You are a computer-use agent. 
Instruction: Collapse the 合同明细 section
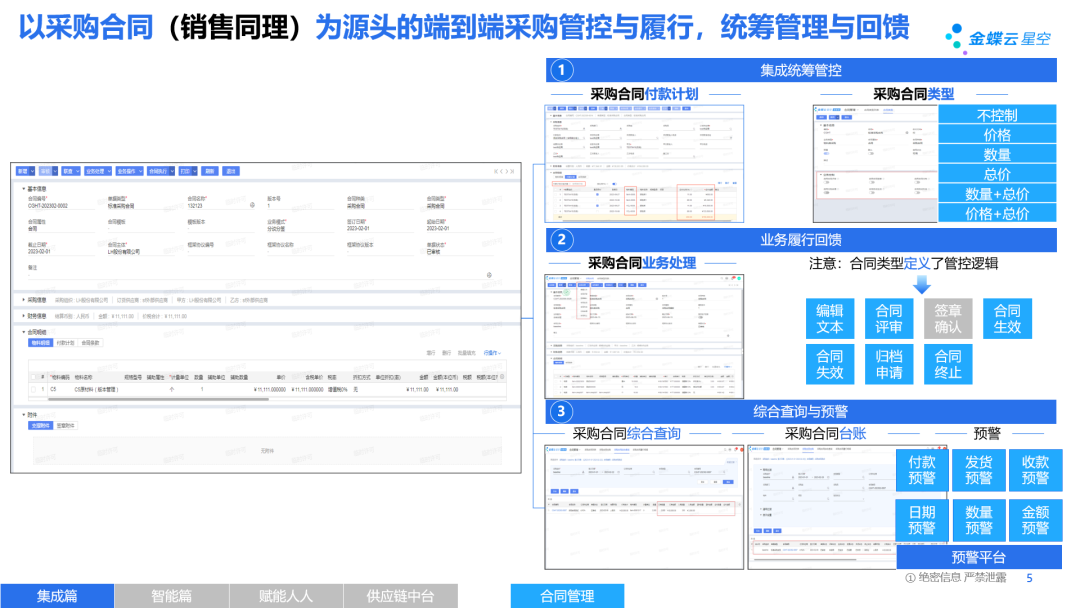tap(23, 332)
